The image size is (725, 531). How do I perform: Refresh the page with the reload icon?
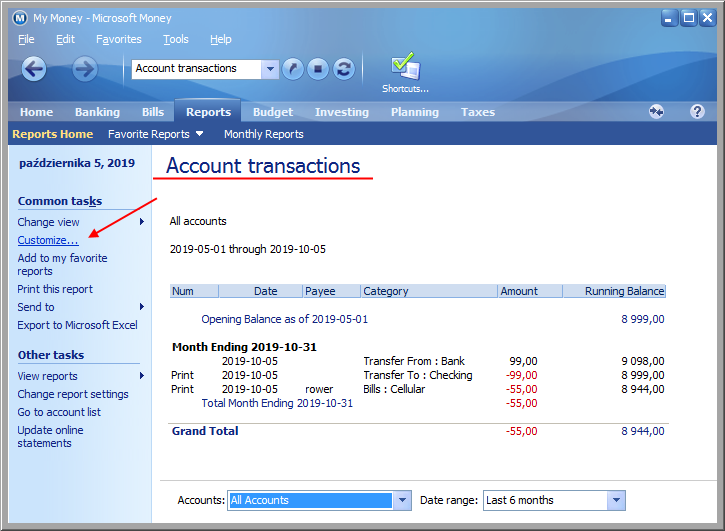click(344, 69)
